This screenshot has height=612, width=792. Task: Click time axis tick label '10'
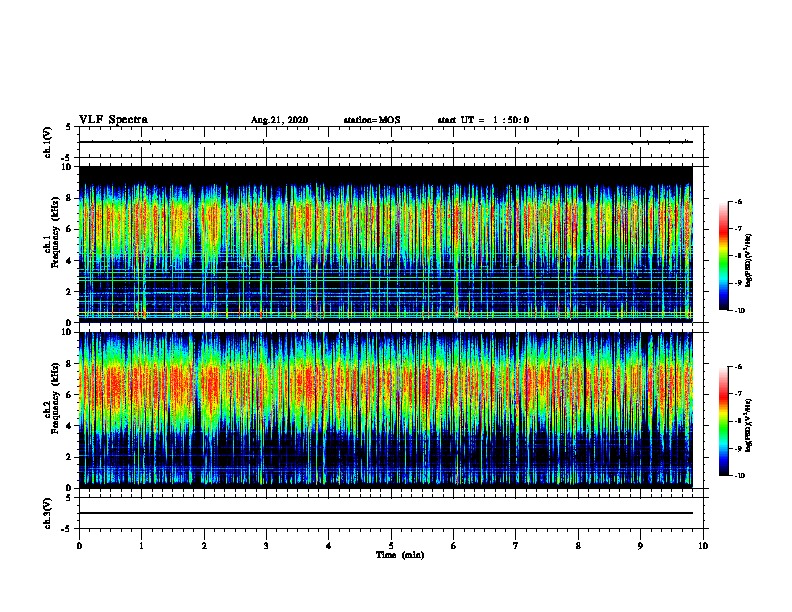click(703, 545)
